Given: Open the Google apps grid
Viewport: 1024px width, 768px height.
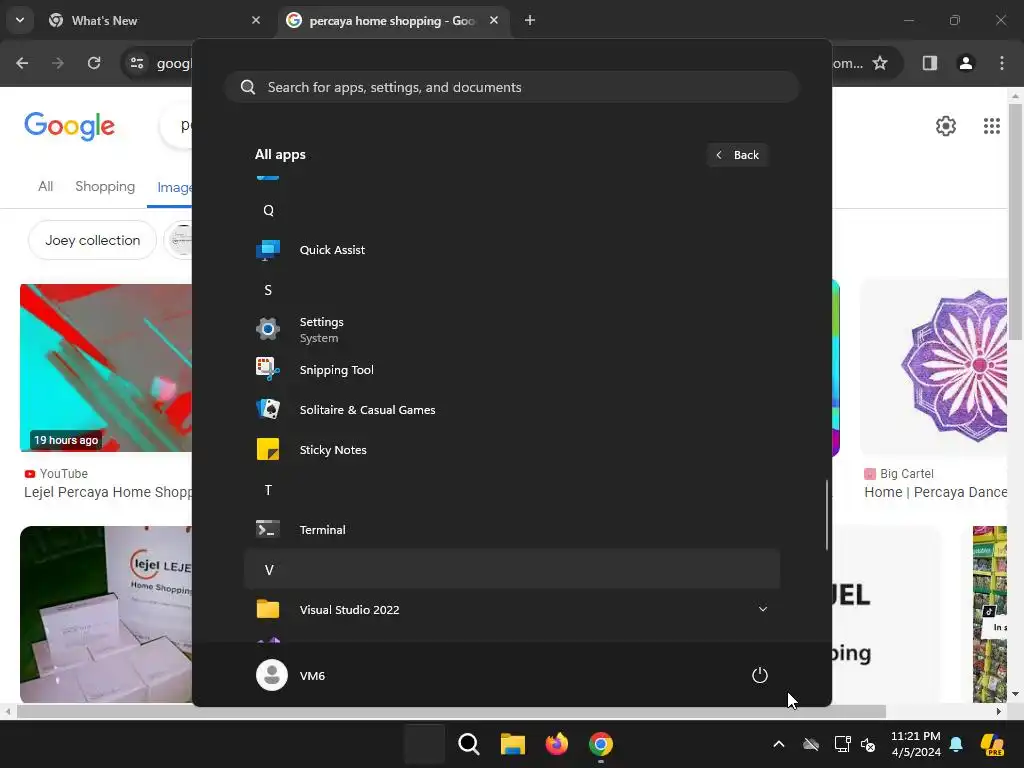Looking at the screenshot, I should click(991, 125).
